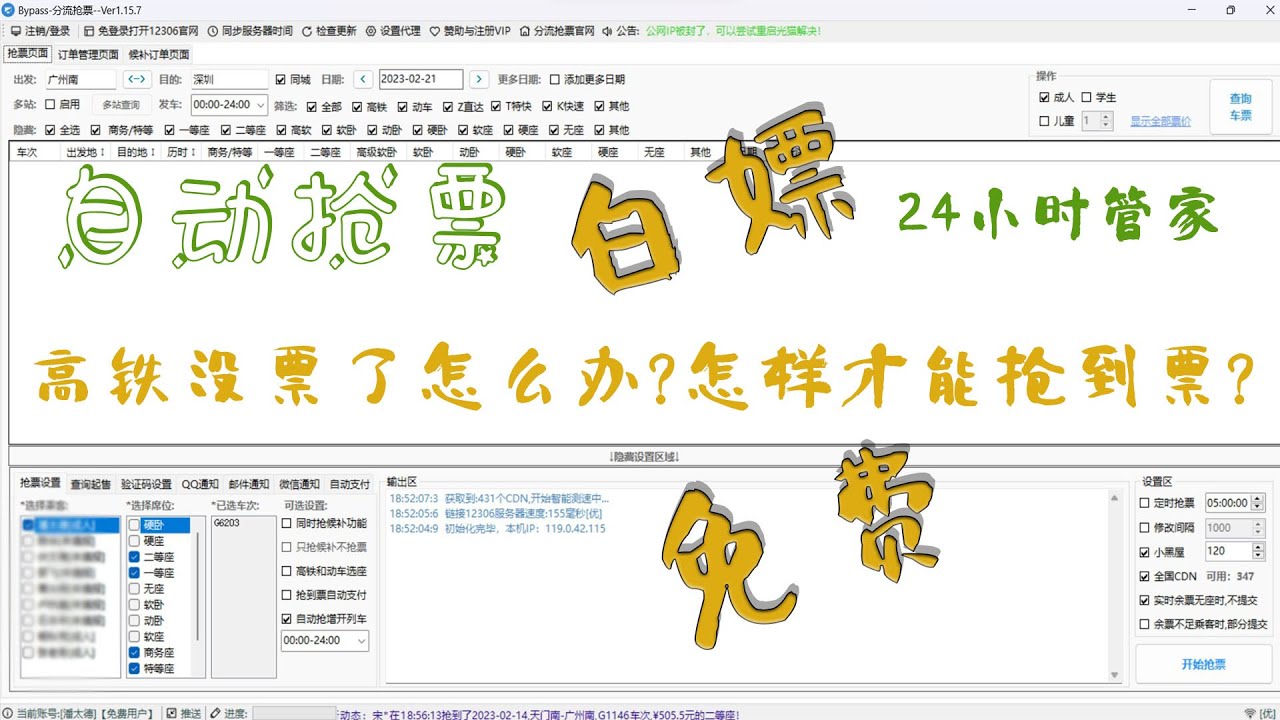Open the 00:00-24:00 dropdown under 自动抢增开列车
Viewport: 1280px width, 720px height.
coord(325,640)
